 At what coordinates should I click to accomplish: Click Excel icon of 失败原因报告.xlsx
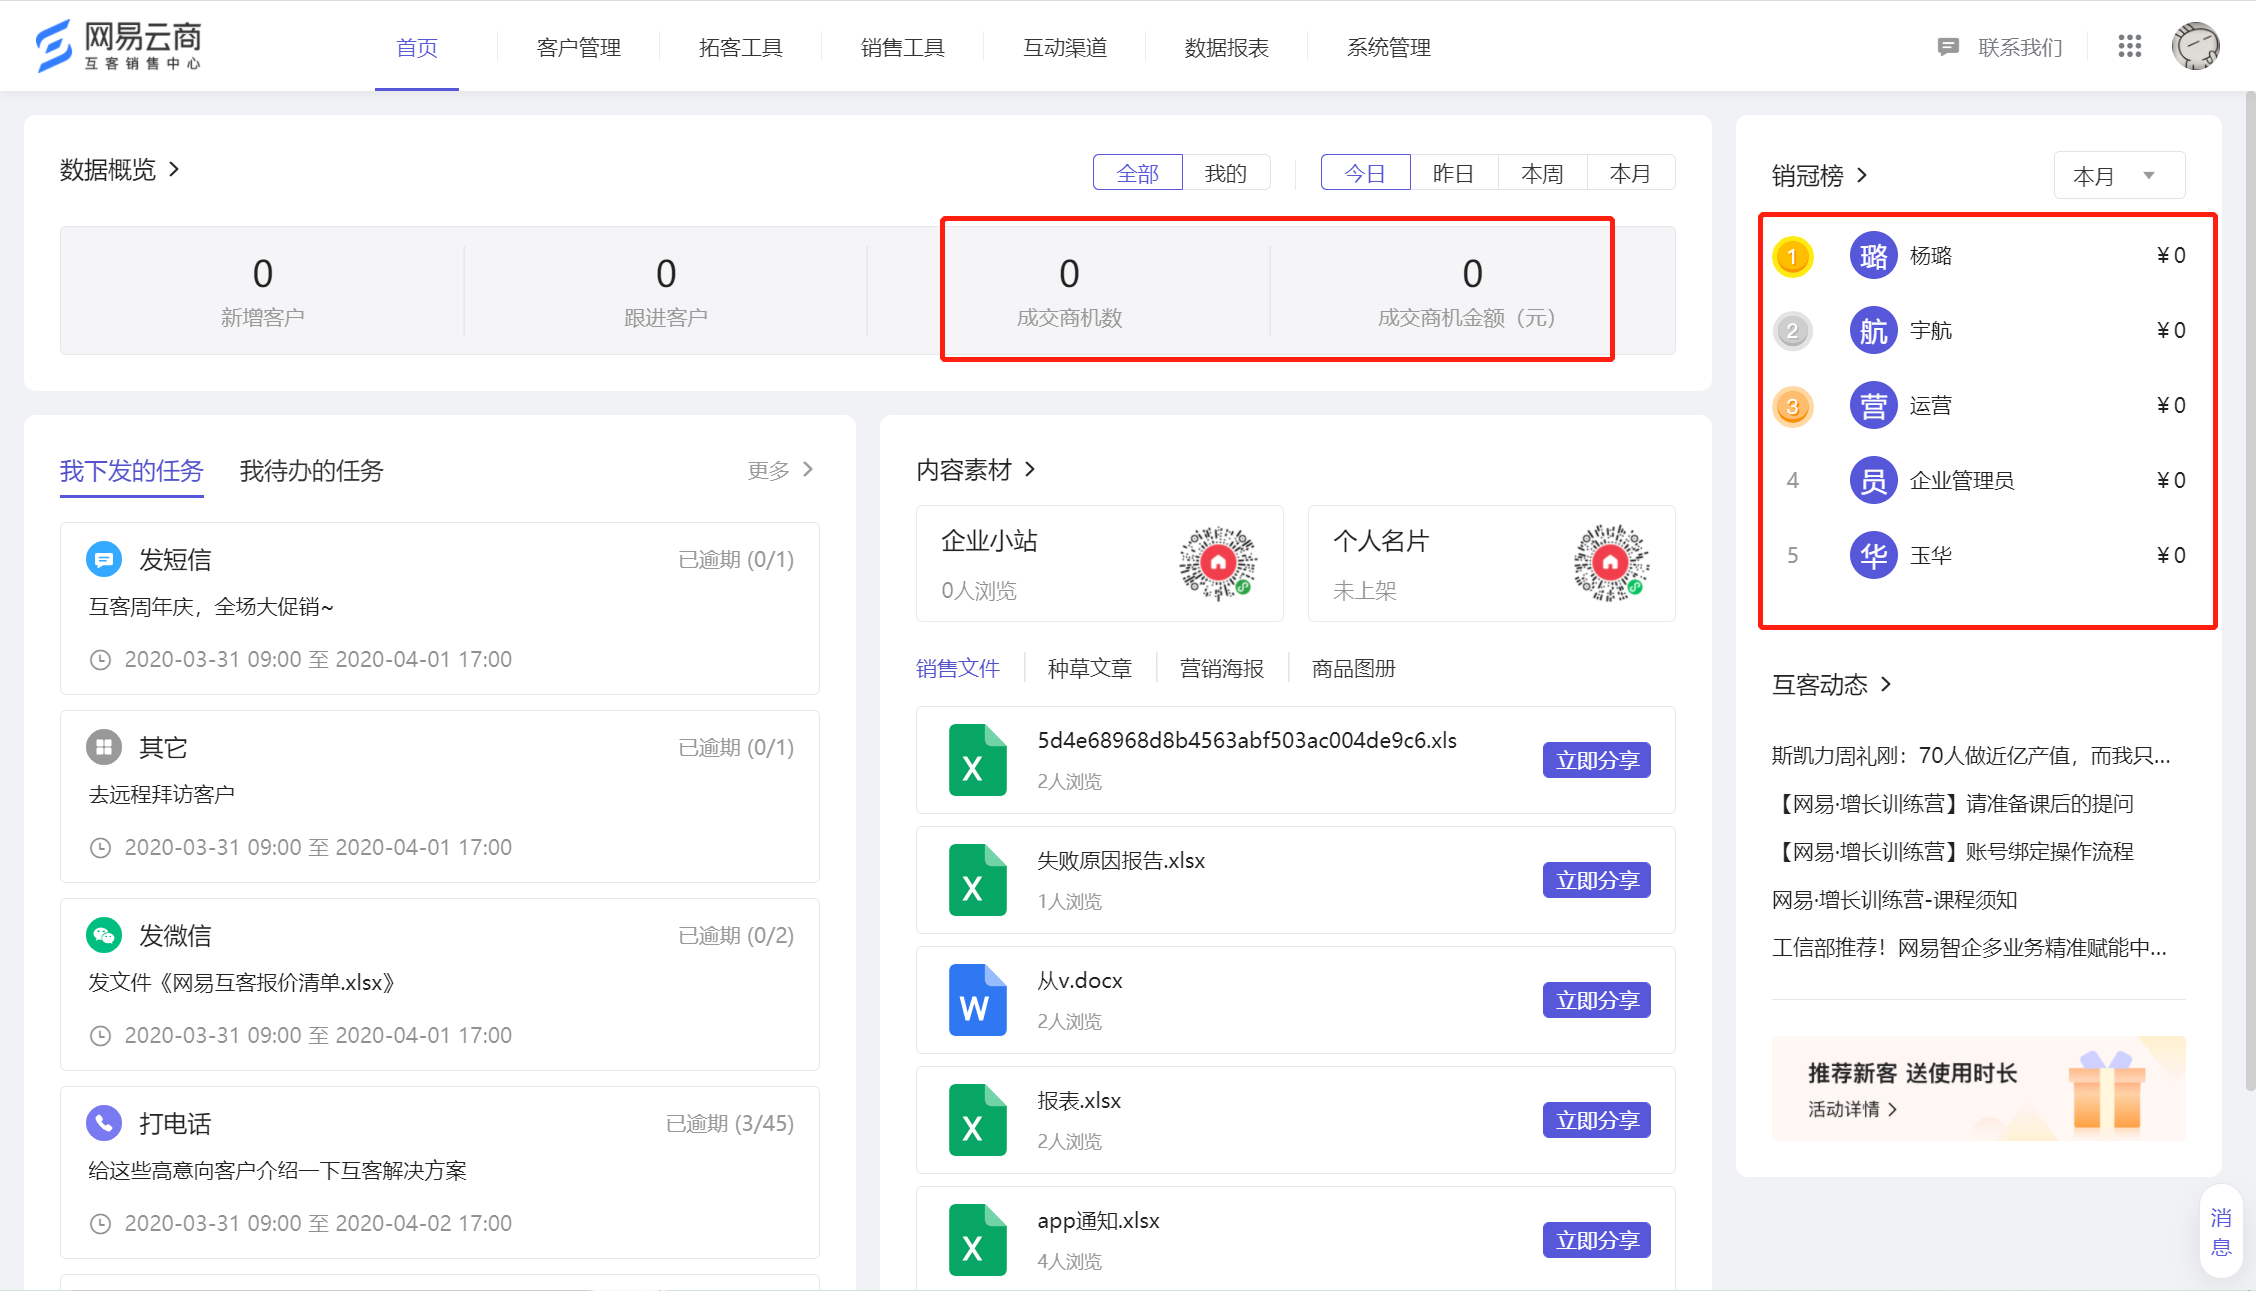977,880
